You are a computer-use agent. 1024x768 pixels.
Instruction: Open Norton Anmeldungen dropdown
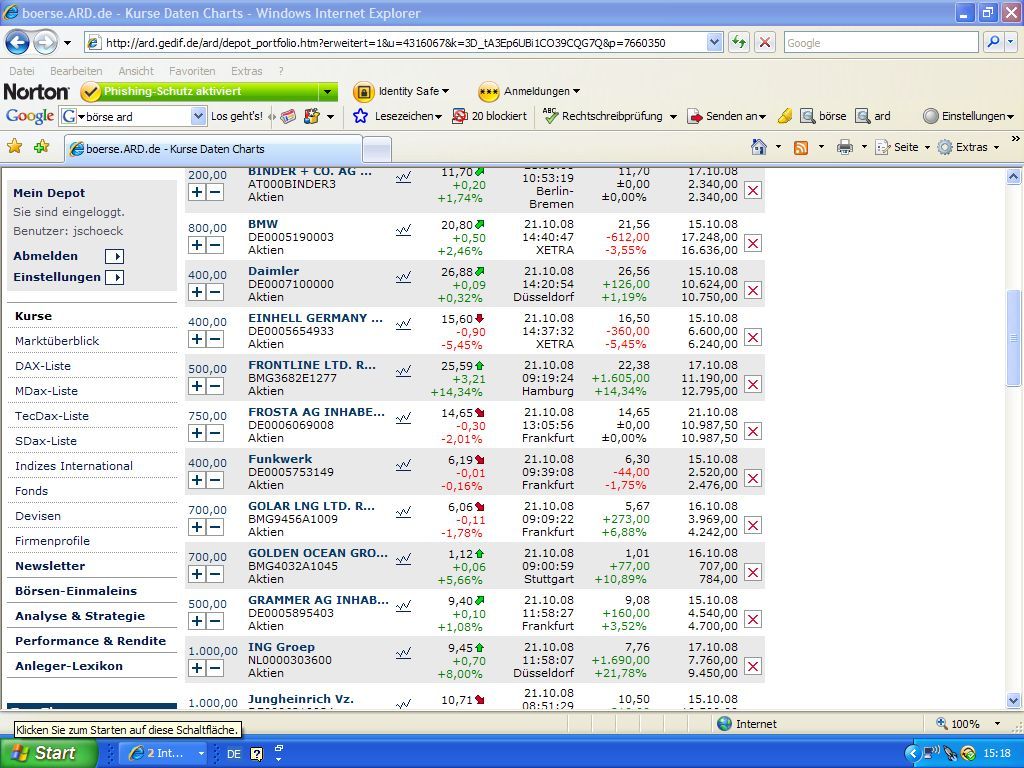click(529, 91)
